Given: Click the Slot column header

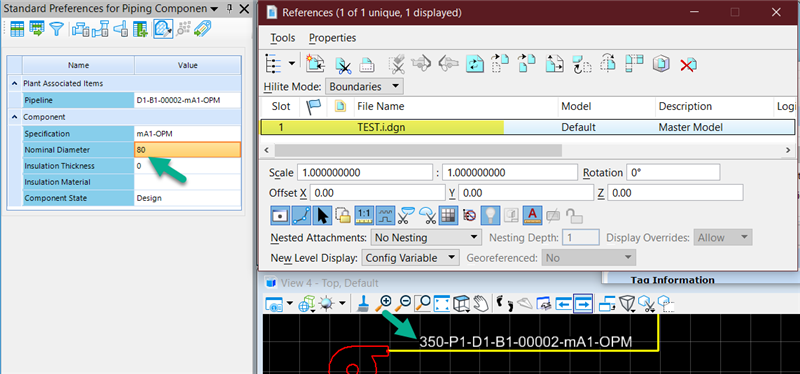Looking at the screenshot, I should coord(281,107).
